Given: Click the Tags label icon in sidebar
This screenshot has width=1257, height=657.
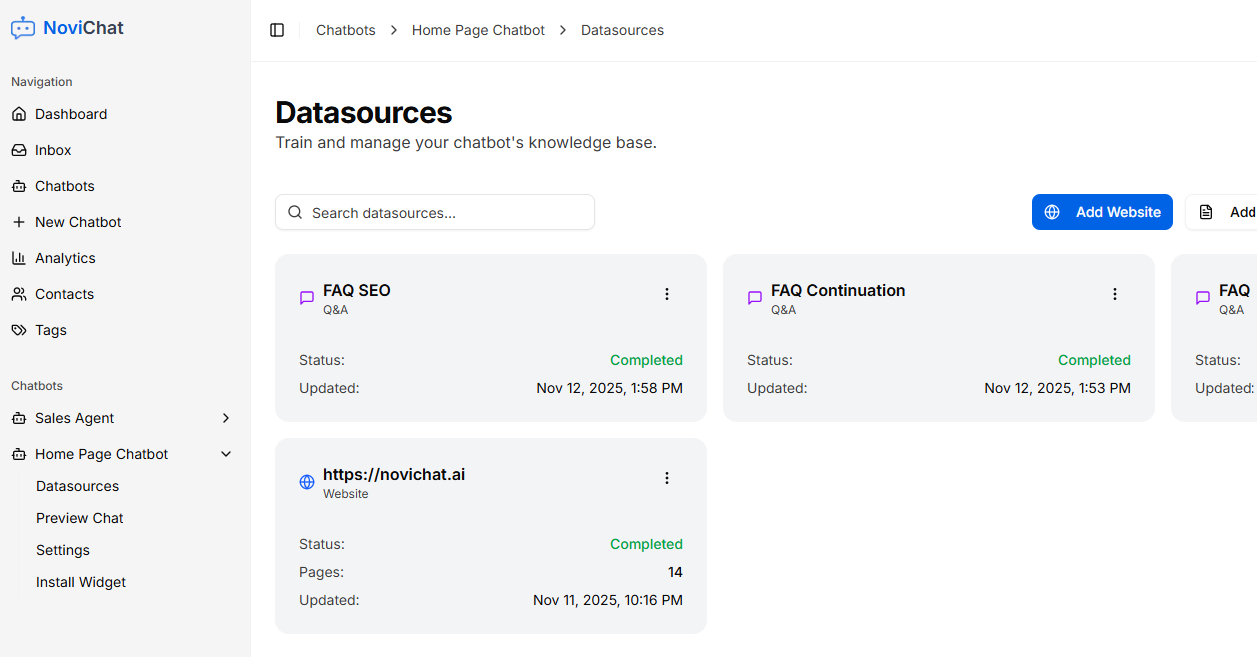Looking at the screenshot, I should 19,329.
